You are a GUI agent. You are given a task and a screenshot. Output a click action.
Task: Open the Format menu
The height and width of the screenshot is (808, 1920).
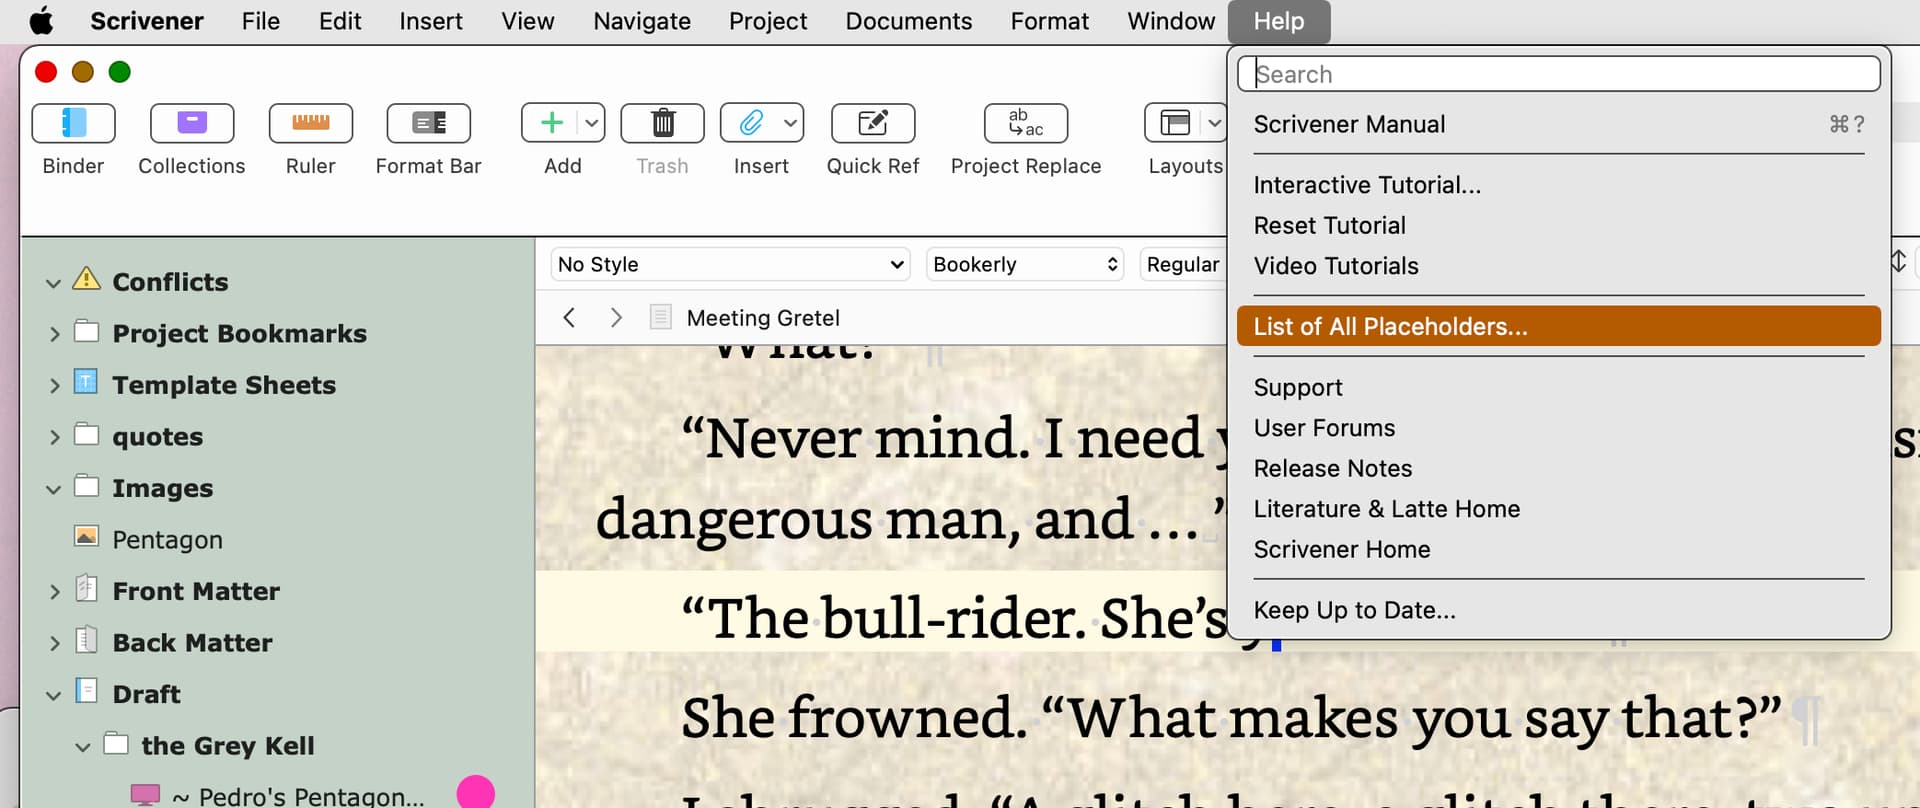pos(1050,21)
